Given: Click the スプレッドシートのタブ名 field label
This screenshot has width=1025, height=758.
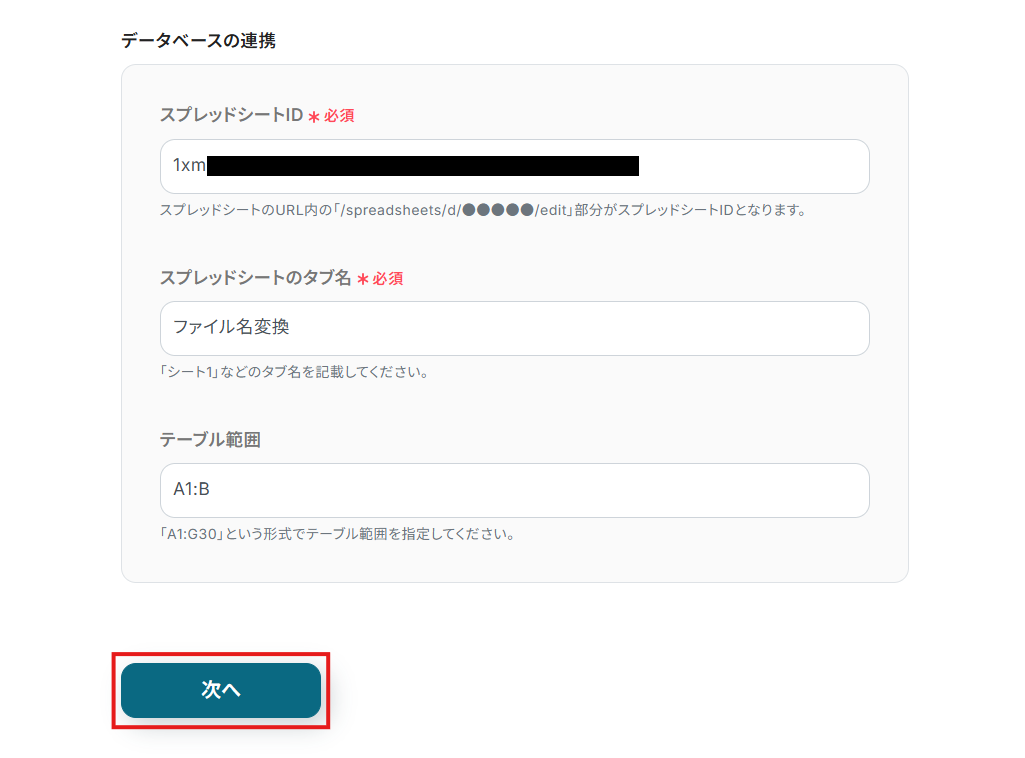Looking at the screenshot, I should 255,278.
